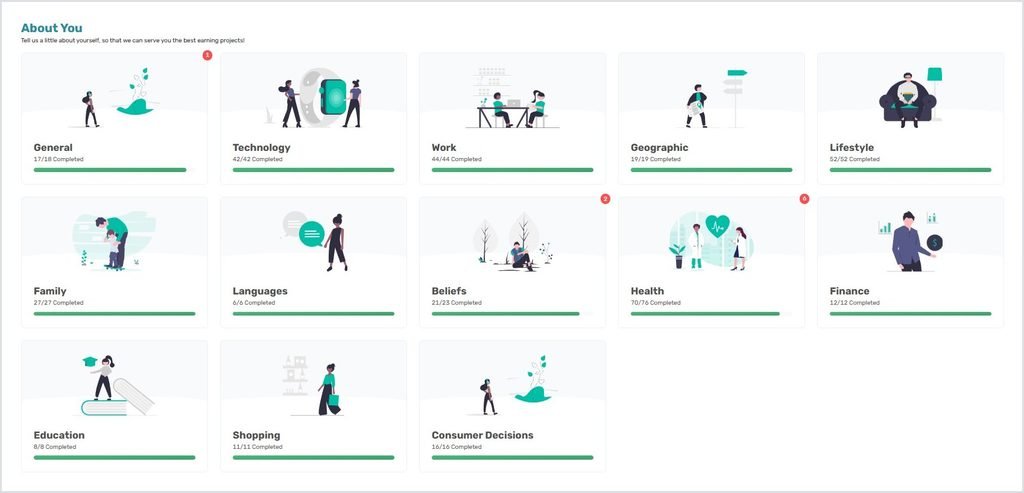Click the '17/18 Completed' text
The image size is (1024, 493).
(58, 159)
